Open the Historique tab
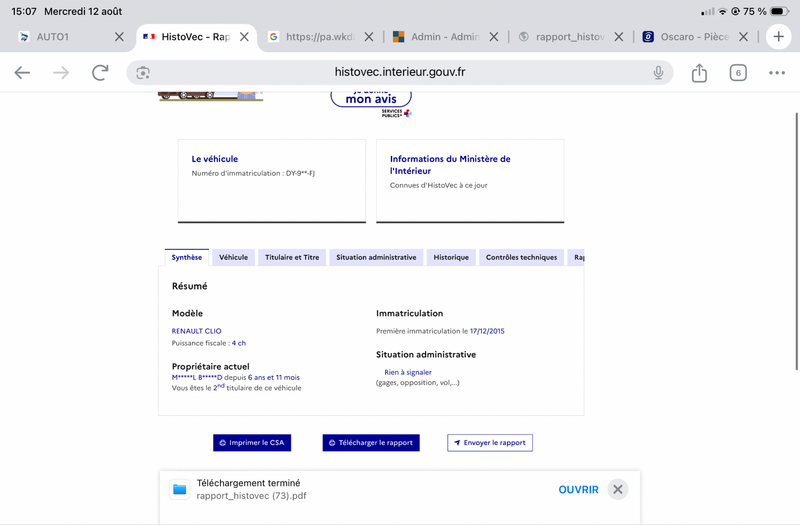The width and height of the screenshot is (800, 525). (451, 258)
